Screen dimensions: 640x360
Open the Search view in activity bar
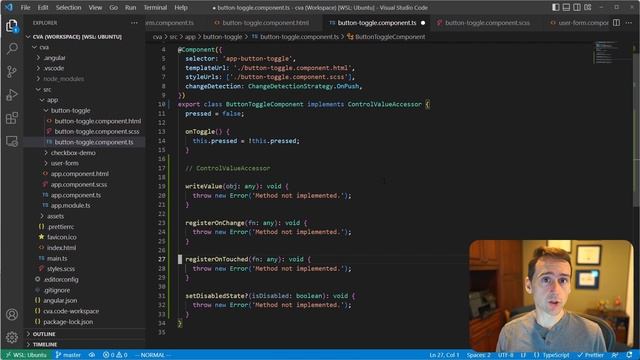point(12,49)
